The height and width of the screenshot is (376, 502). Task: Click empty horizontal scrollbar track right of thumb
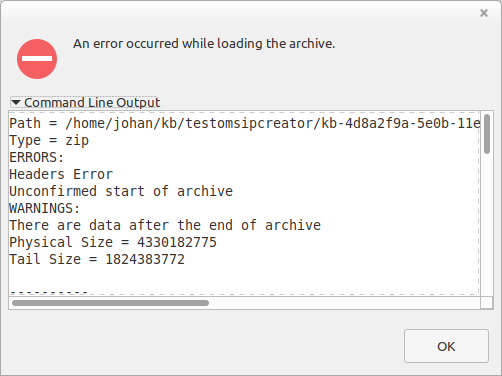click(x=343, y=303)
